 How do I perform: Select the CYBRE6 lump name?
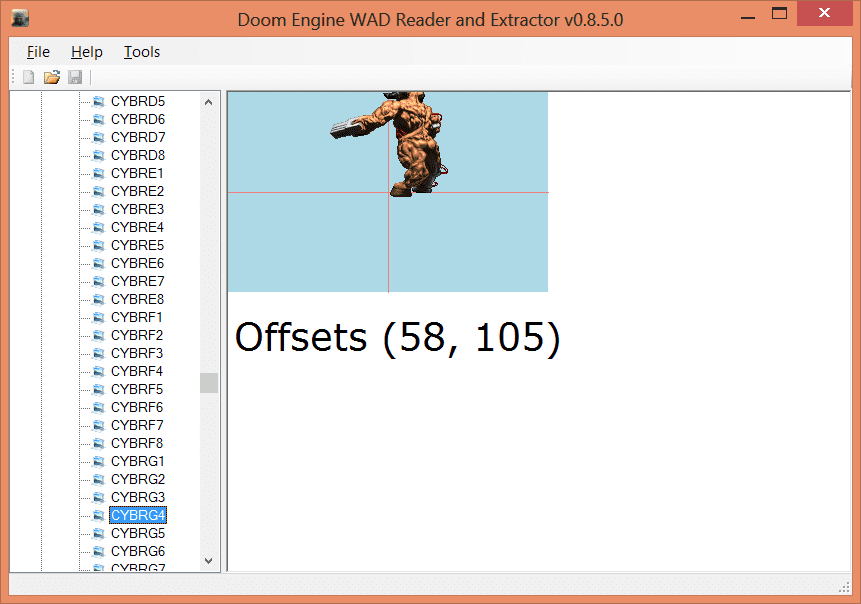(x=137, y=263)
